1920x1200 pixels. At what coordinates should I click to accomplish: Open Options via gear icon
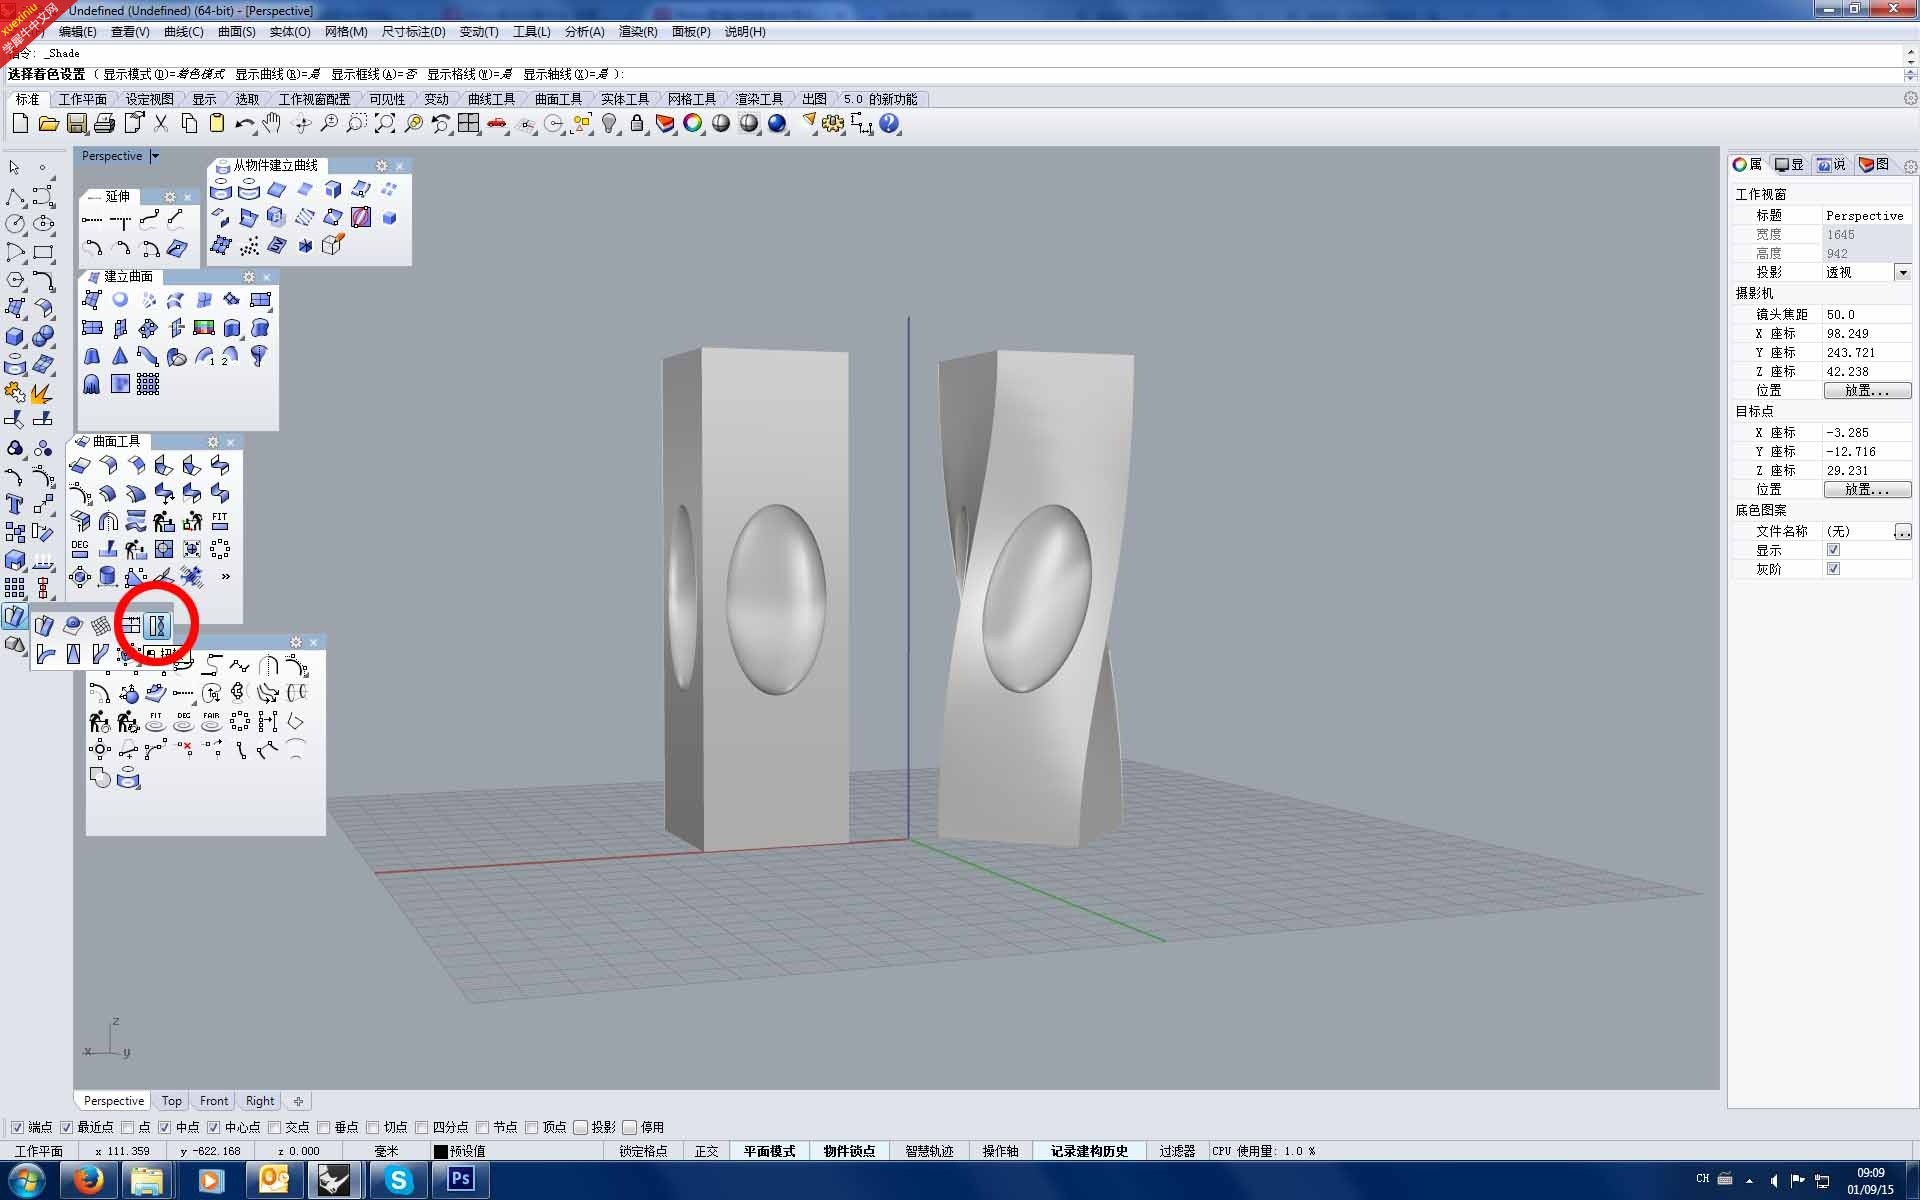pos(832,123)
